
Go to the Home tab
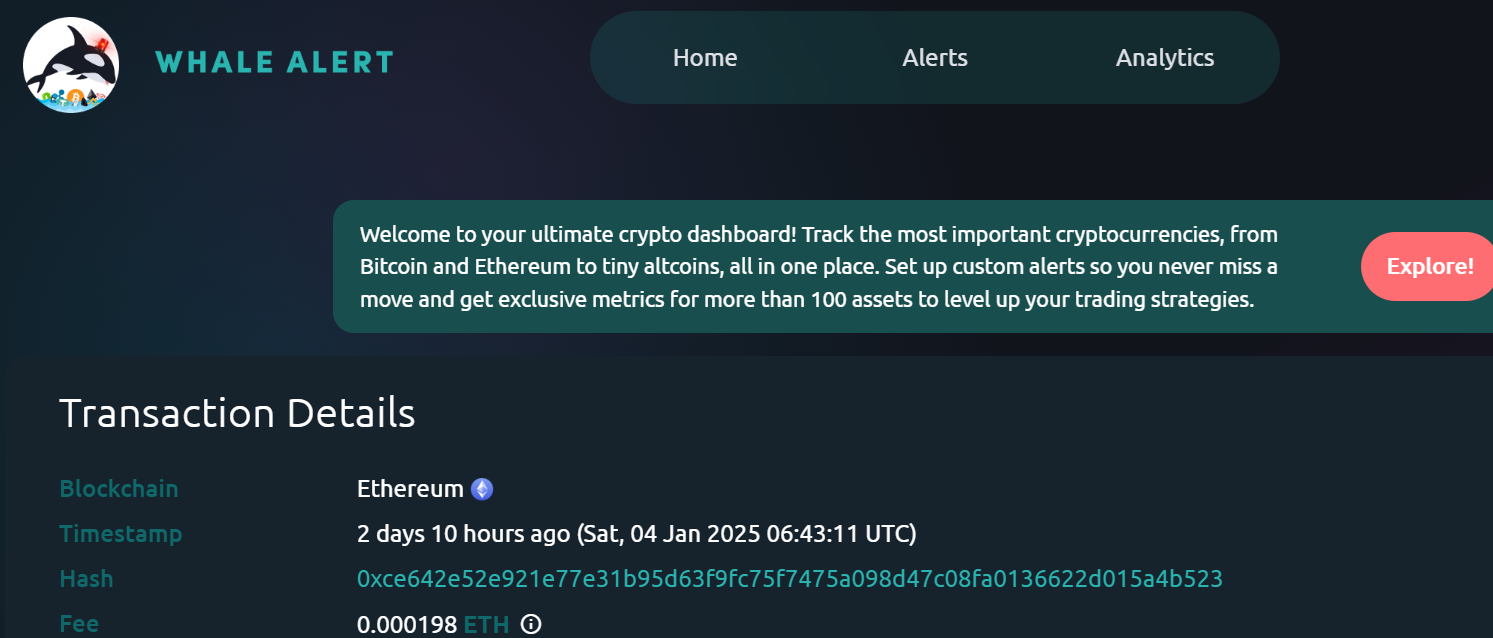click(x=705, y=58)
